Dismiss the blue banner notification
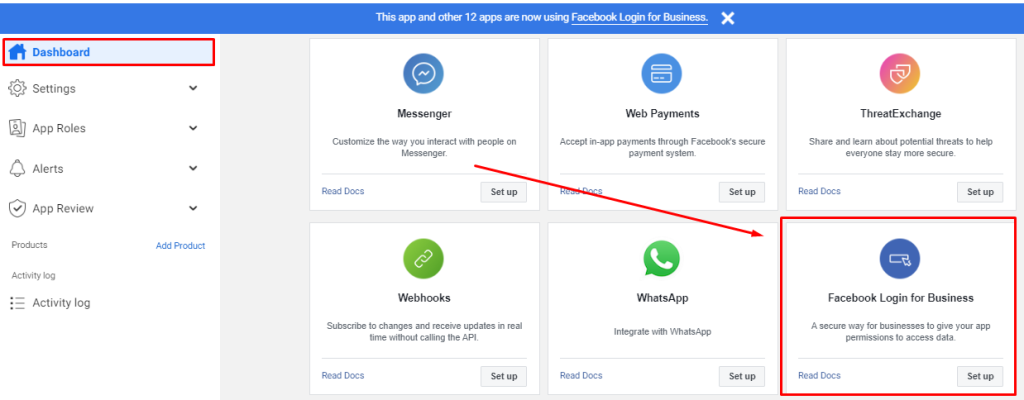The height and width of the screenshot is (400, 1024). click(728, 18)
